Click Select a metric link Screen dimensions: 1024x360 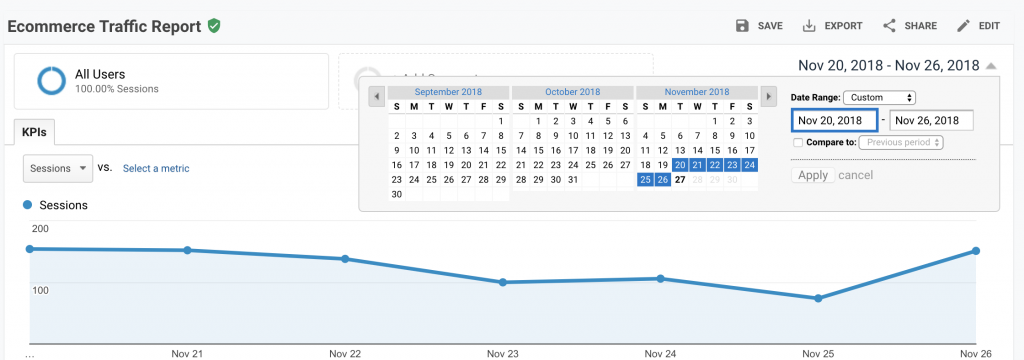[x=156, y=169]
